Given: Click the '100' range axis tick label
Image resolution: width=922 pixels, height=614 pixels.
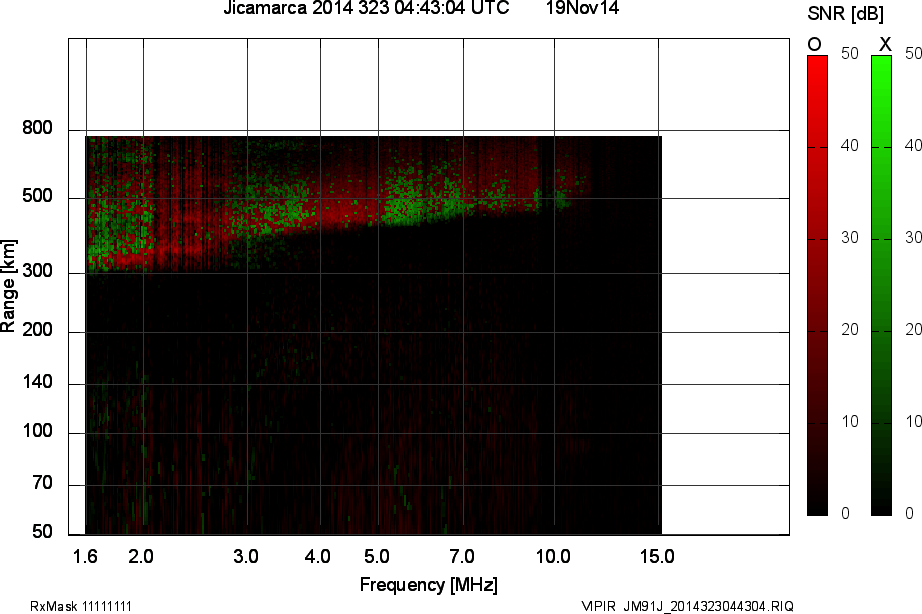Looking at the screenshot, I should click(x=37, y=431).
